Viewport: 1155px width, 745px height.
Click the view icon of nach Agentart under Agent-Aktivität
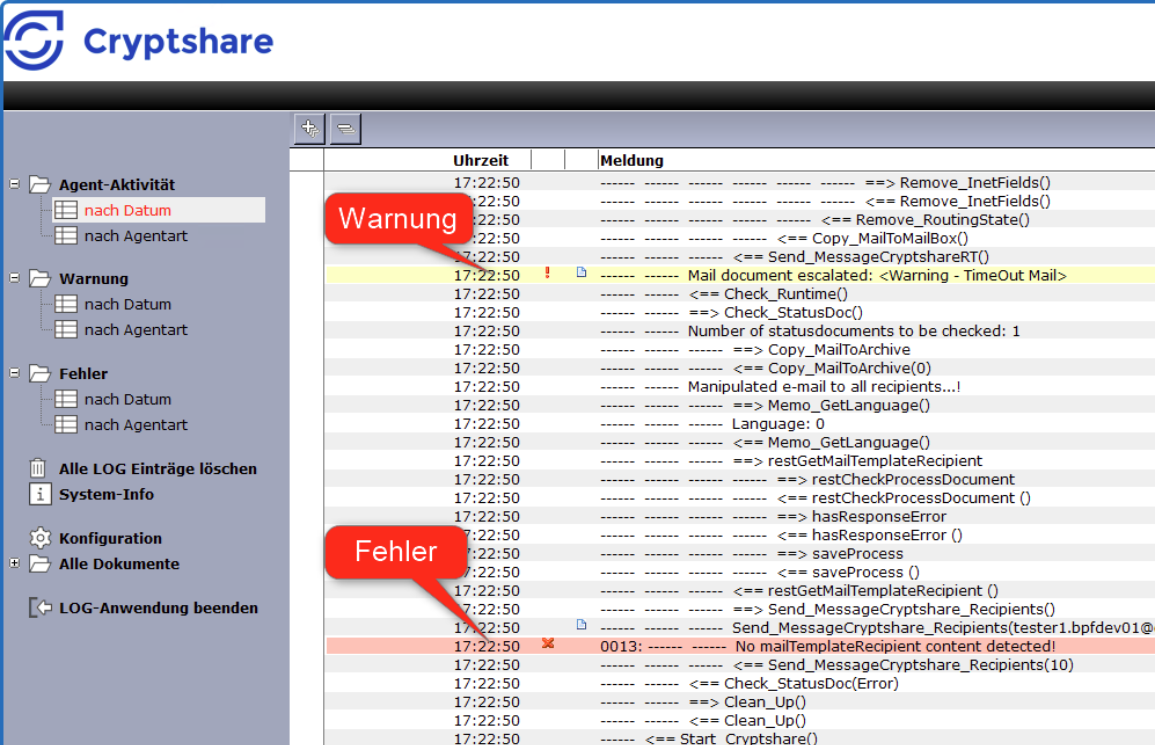click(66, 236)
